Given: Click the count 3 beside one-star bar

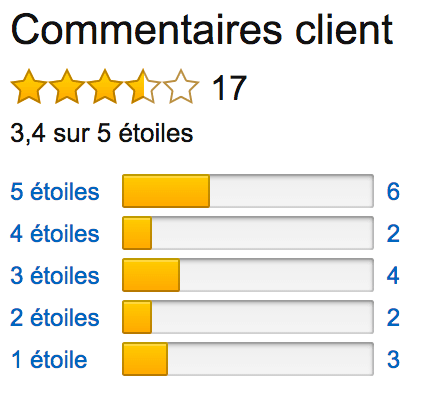Looking at the screenshot, I should (393, 360).
